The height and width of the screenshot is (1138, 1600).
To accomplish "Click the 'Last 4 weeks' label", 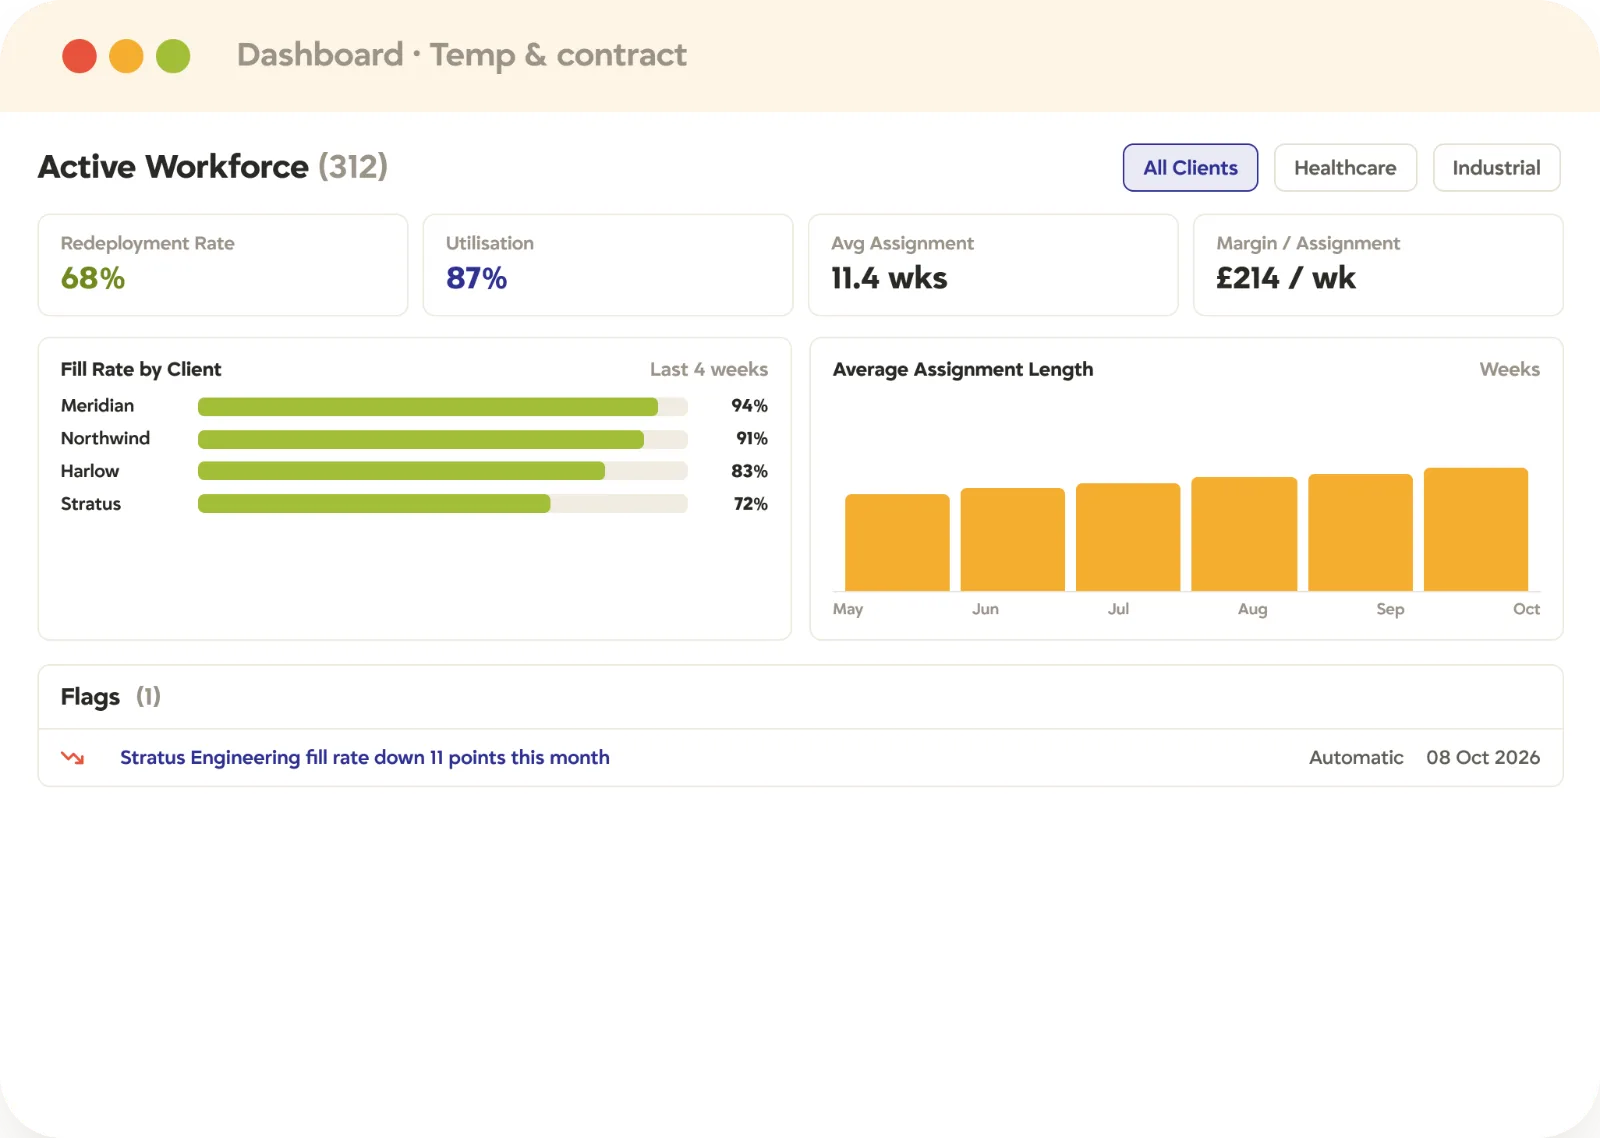I will coord(709,369).
